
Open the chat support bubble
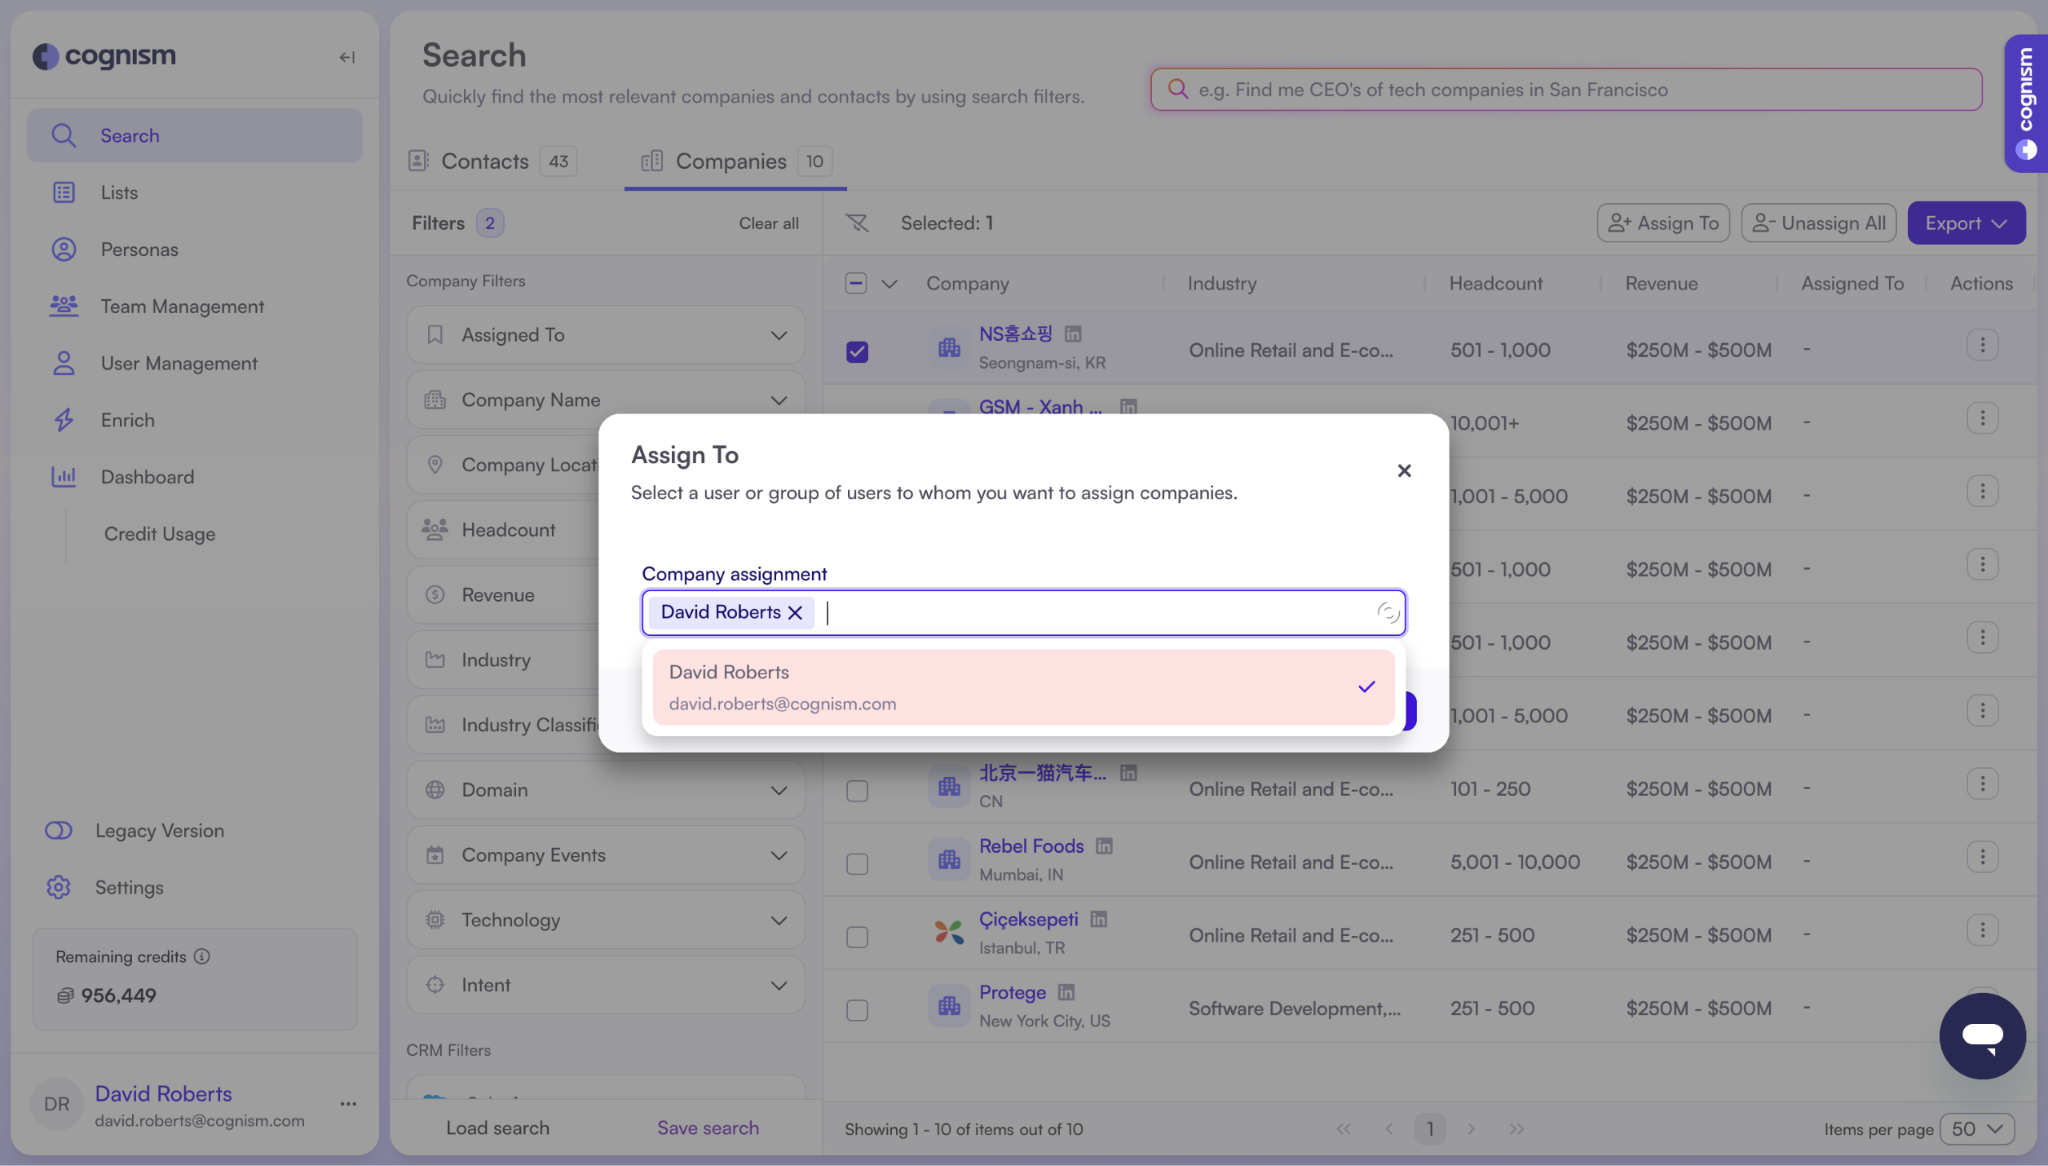[x=1982, y=1035]
